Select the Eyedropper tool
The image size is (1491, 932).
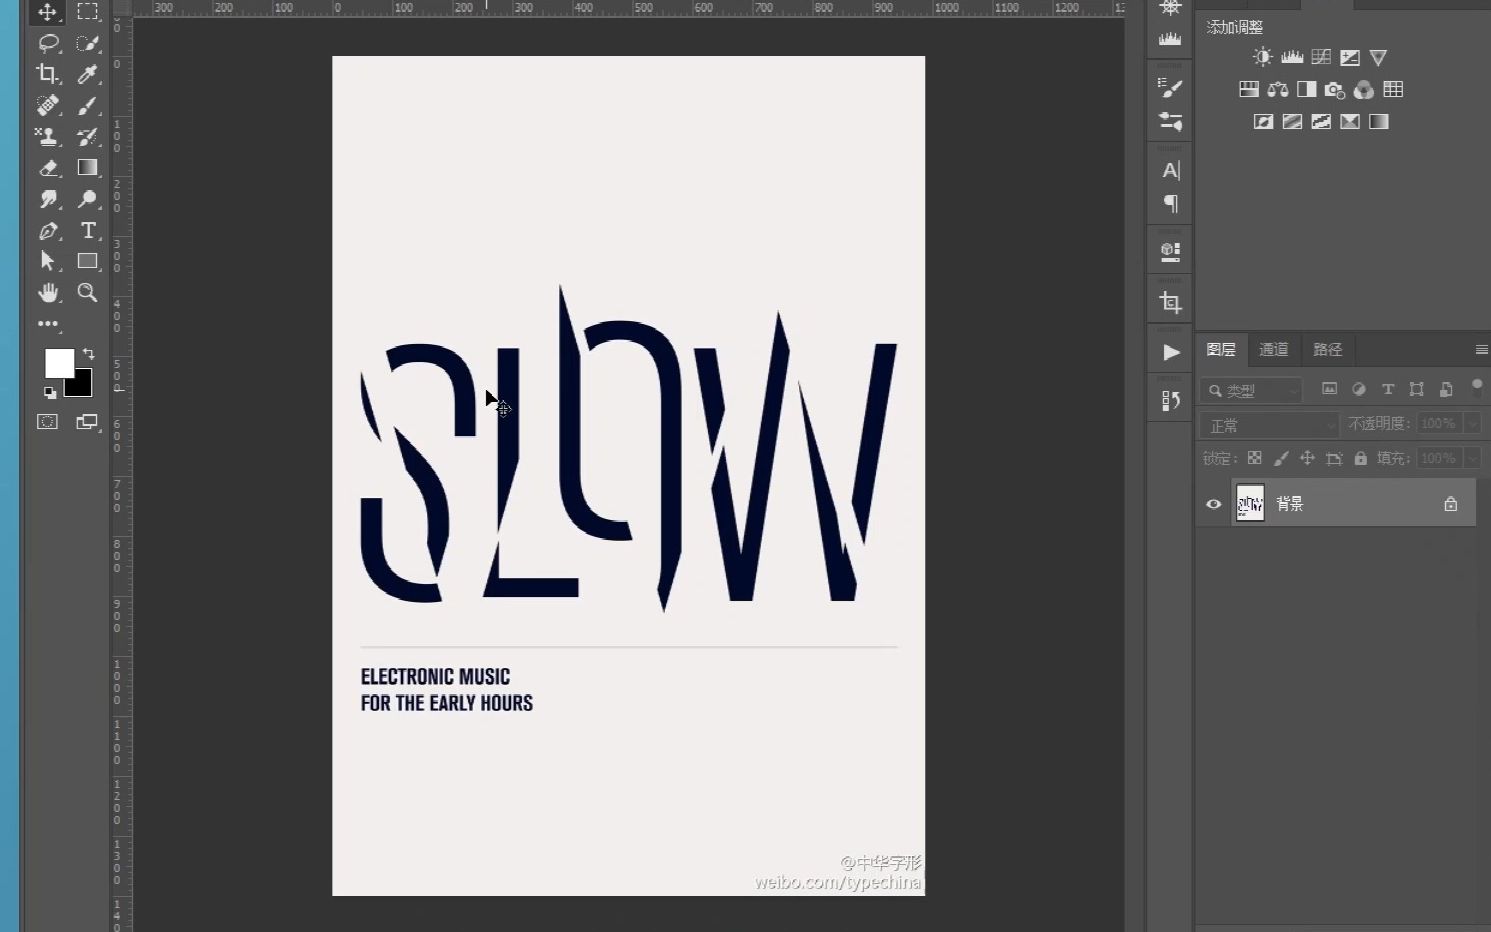(x=88, y=74)
